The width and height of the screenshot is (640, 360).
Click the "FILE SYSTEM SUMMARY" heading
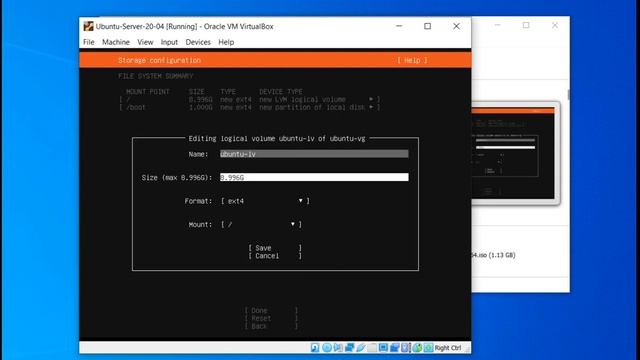156,76
